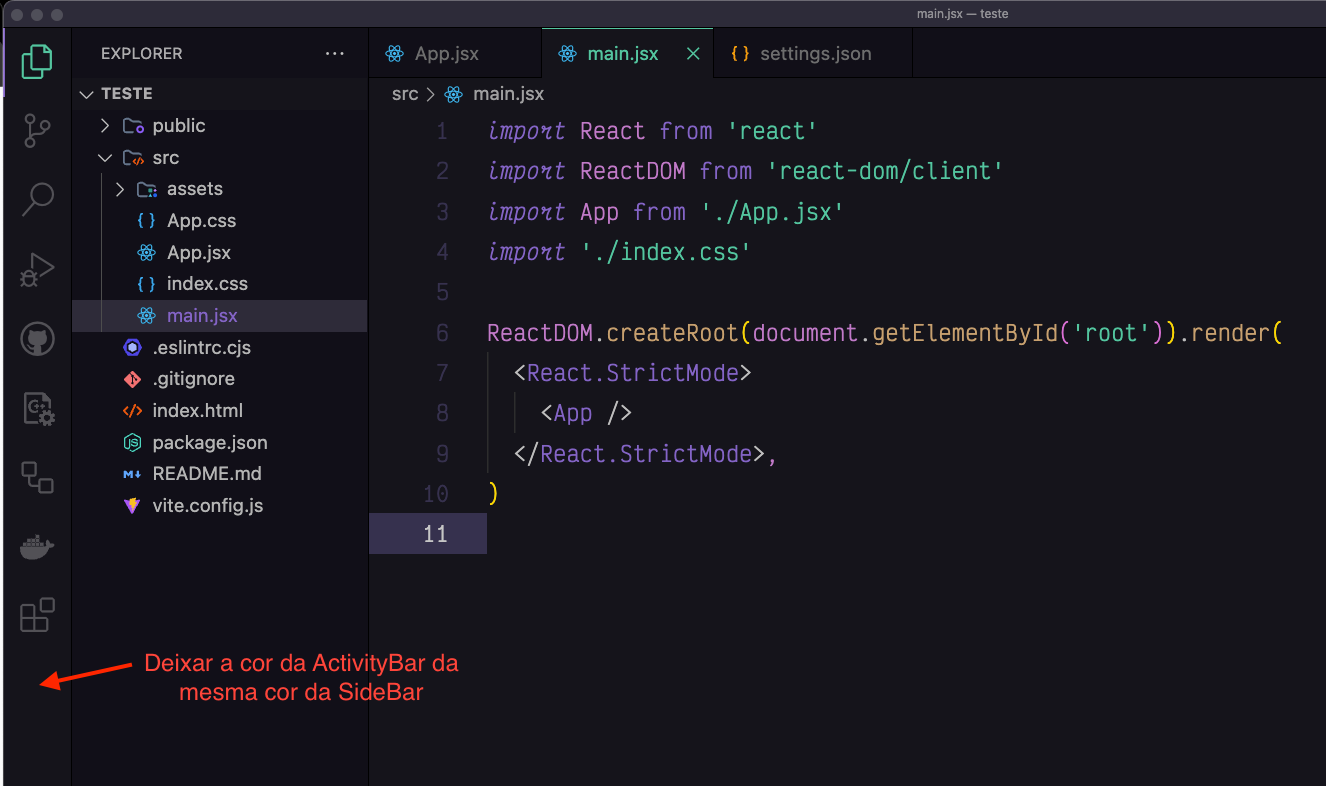Screen dimensions: 1326x786
Task: Close the main.jsx tab
Action: pos(693,54)
